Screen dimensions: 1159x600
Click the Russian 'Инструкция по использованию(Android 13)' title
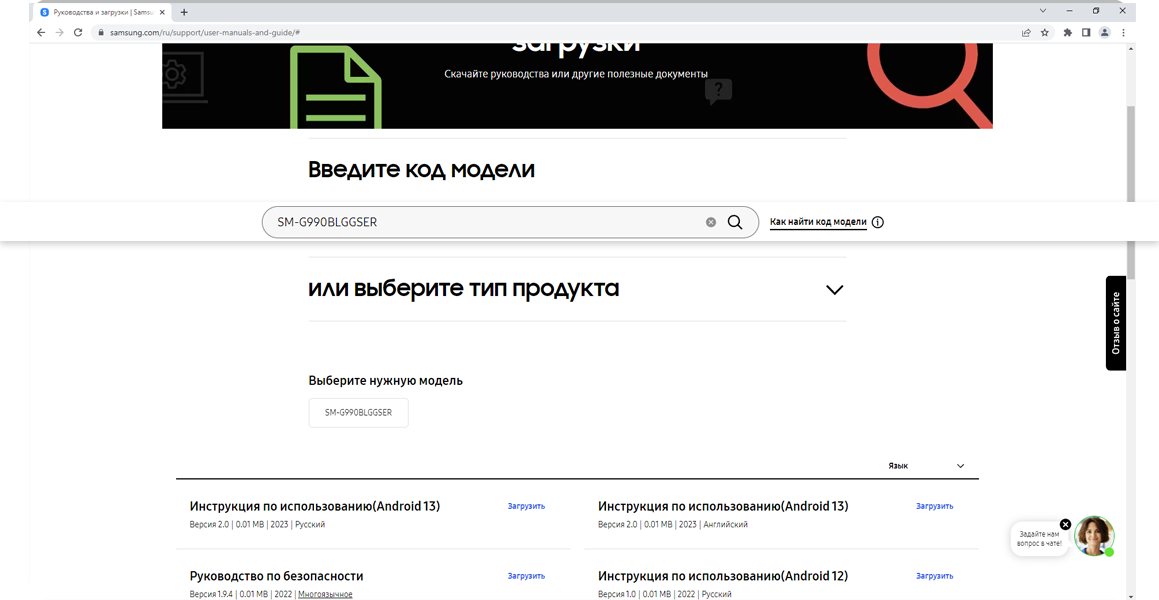point(315,506)
